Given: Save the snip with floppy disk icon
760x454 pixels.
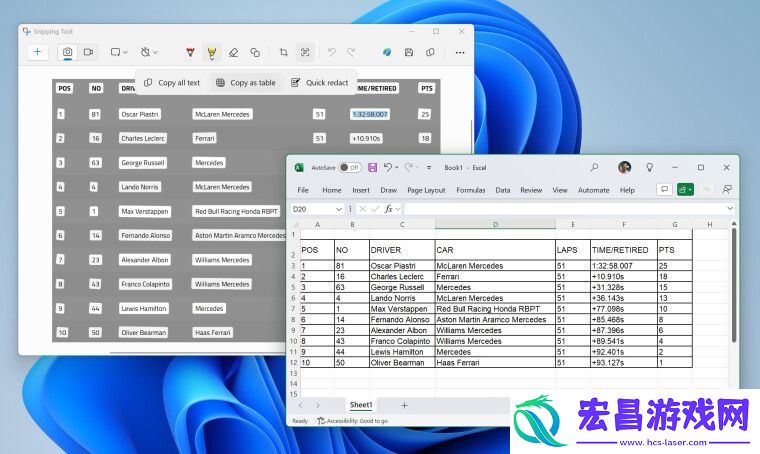Looking at the screenshot, I should click(x=409, y=52).
